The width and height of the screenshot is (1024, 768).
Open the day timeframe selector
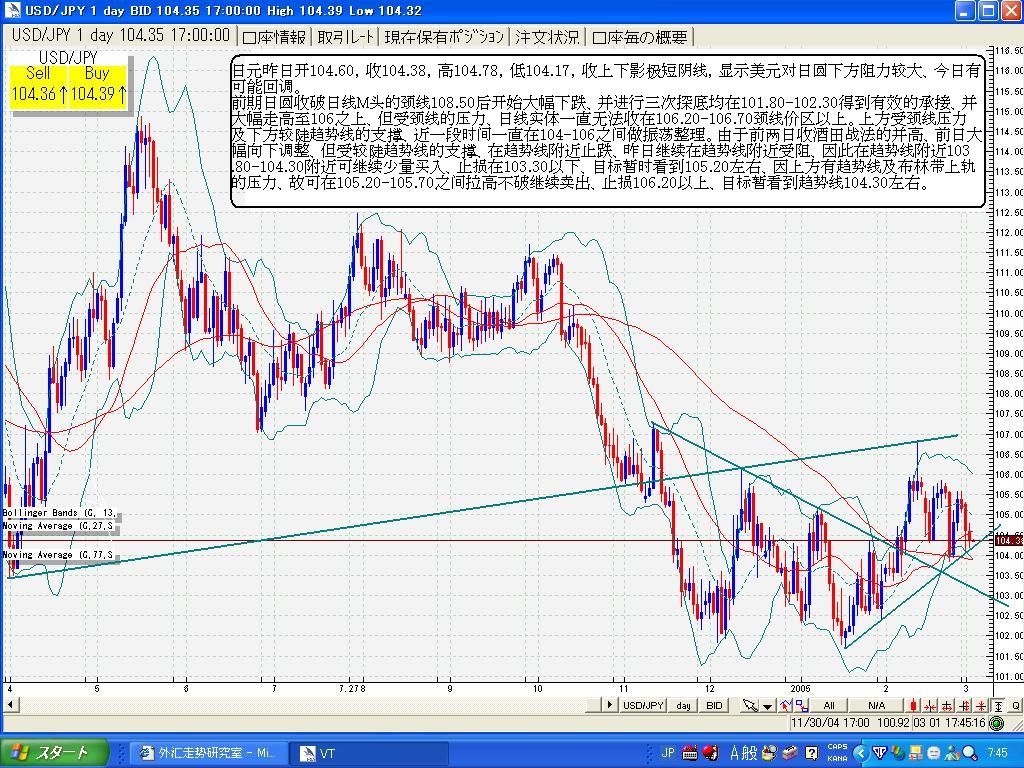point(684,705)
